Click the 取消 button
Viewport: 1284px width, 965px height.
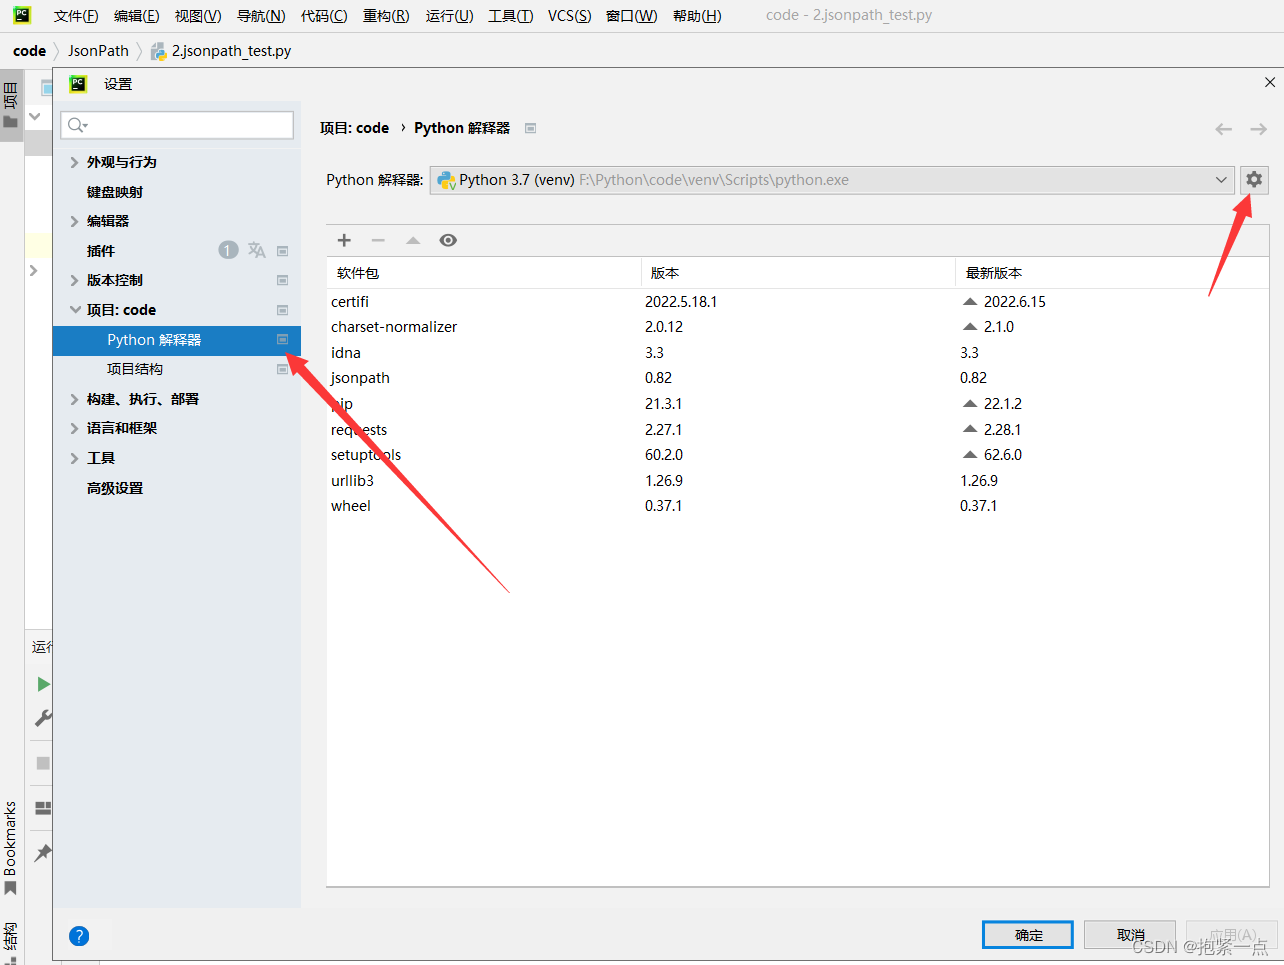point(1130,935)
